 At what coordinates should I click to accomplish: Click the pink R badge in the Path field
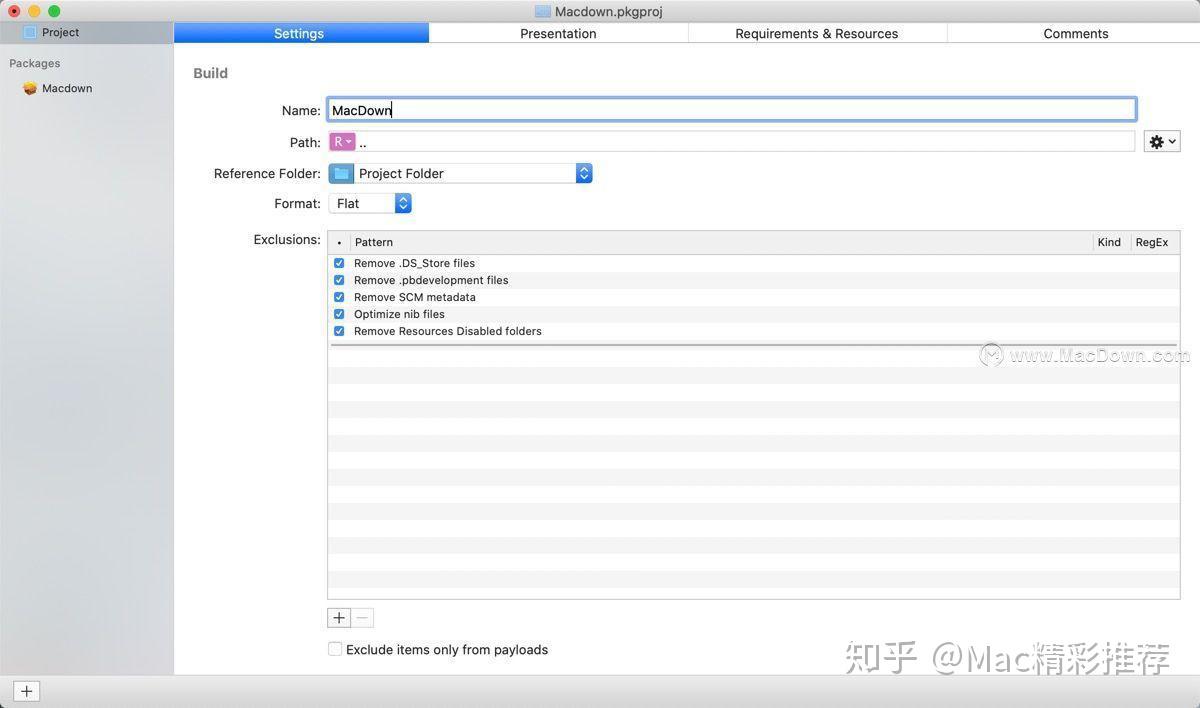point(343,141)
